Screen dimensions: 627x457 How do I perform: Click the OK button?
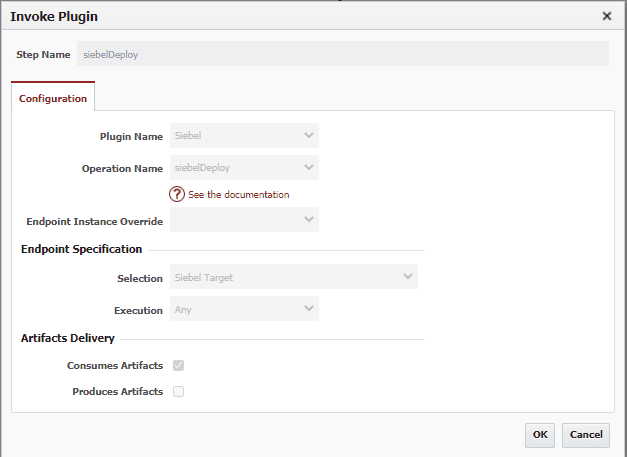click(x=540, y=435)
